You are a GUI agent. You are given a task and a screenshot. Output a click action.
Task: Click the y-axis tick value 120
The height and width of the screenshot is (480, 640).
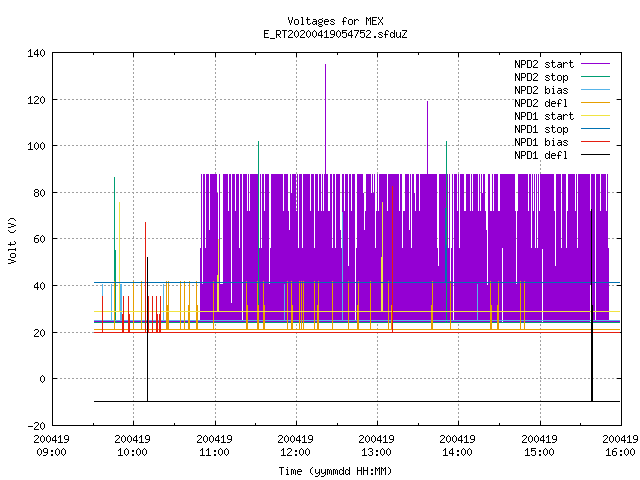(36, 100)
